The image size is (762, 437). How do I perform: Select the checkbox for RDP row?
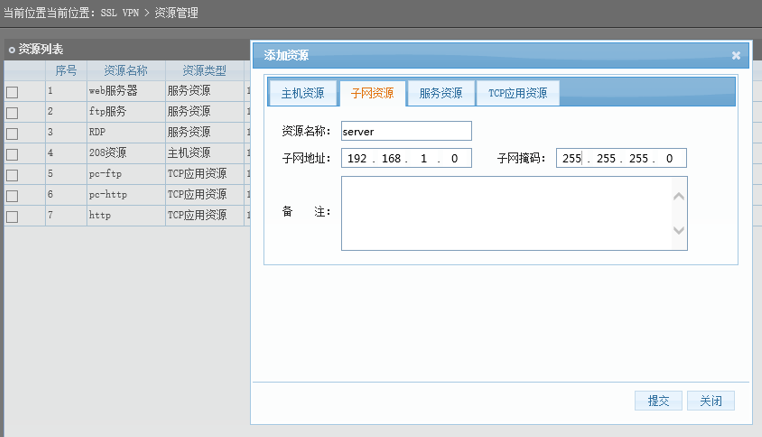12,133
